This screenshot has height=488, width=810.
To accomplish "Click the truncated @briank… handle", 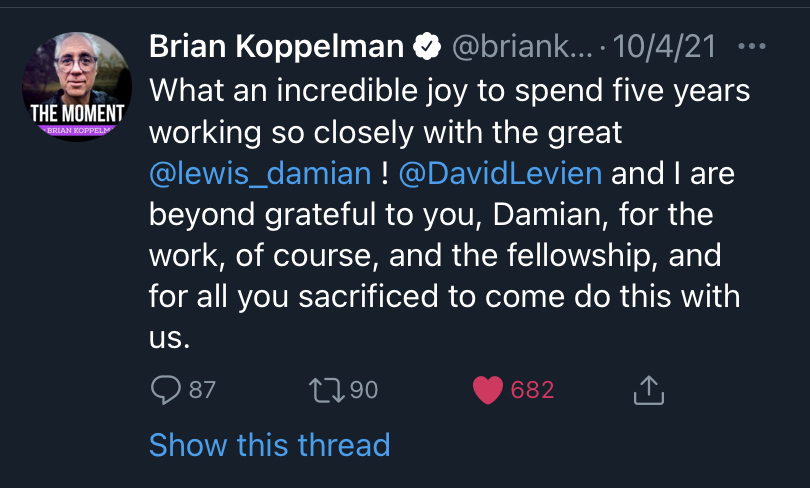I will (x=523, y=46).
